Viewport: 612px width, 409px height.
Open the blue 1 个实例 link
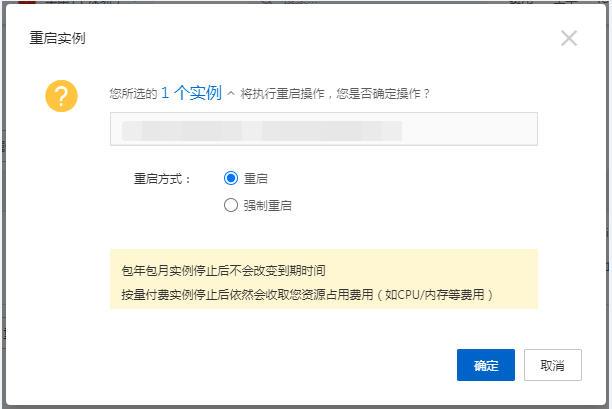pyautogui.click(x=190, y=93)
